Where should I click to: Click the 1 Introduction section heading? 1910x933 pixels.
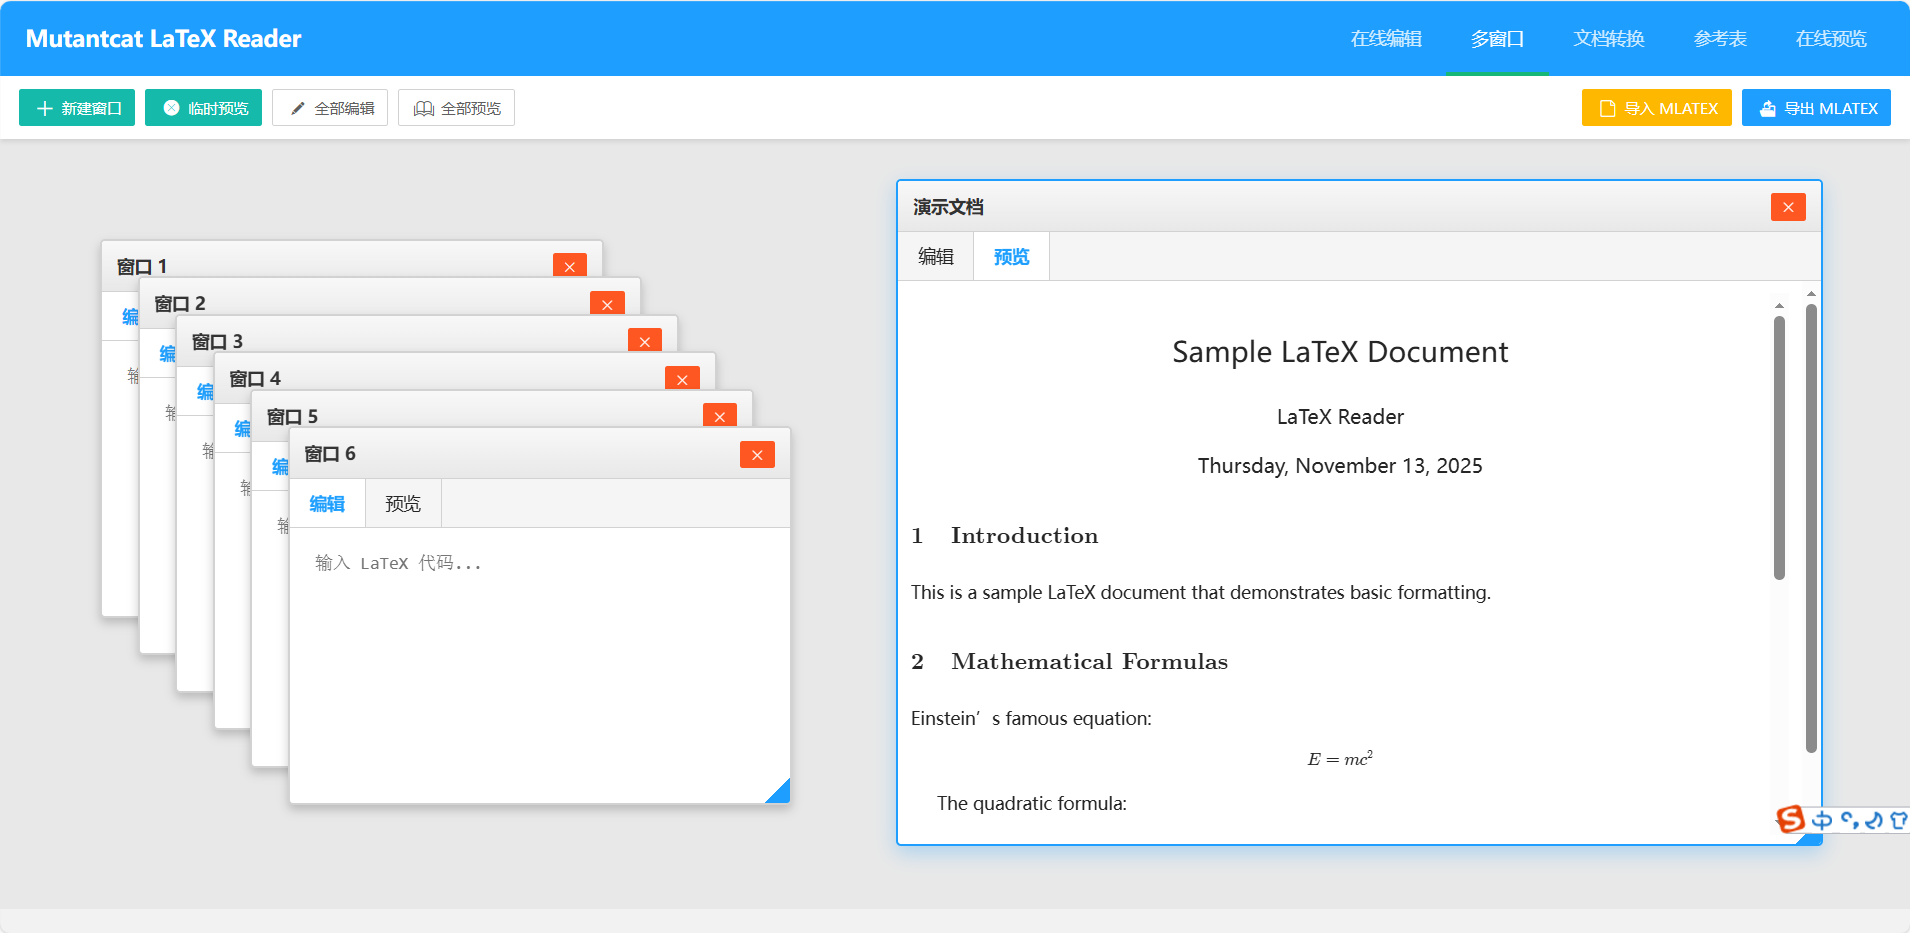click(1005, 535)
